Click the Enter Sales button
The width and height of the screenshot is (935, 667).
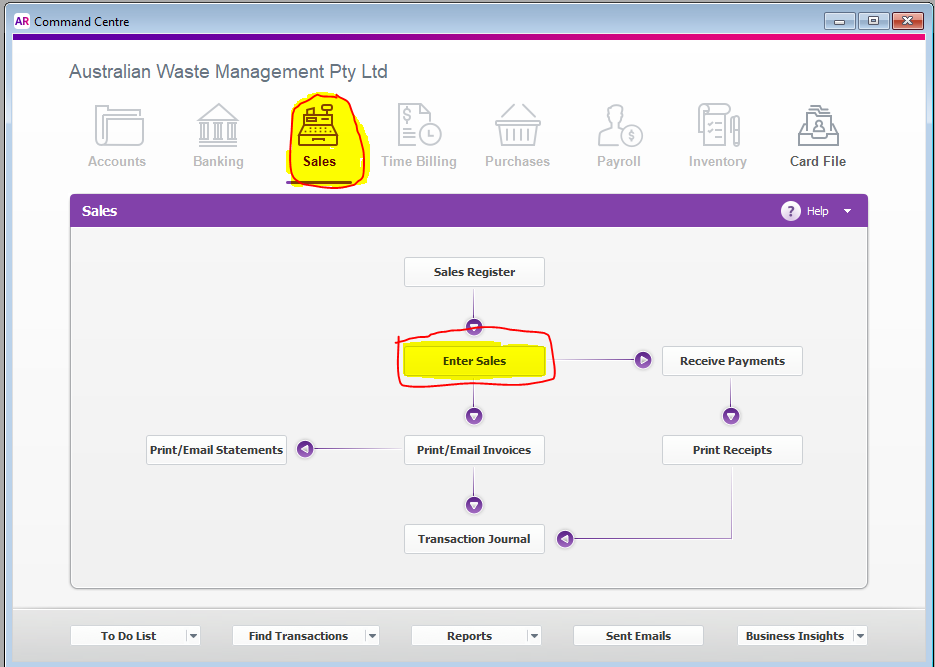point(474,361)
